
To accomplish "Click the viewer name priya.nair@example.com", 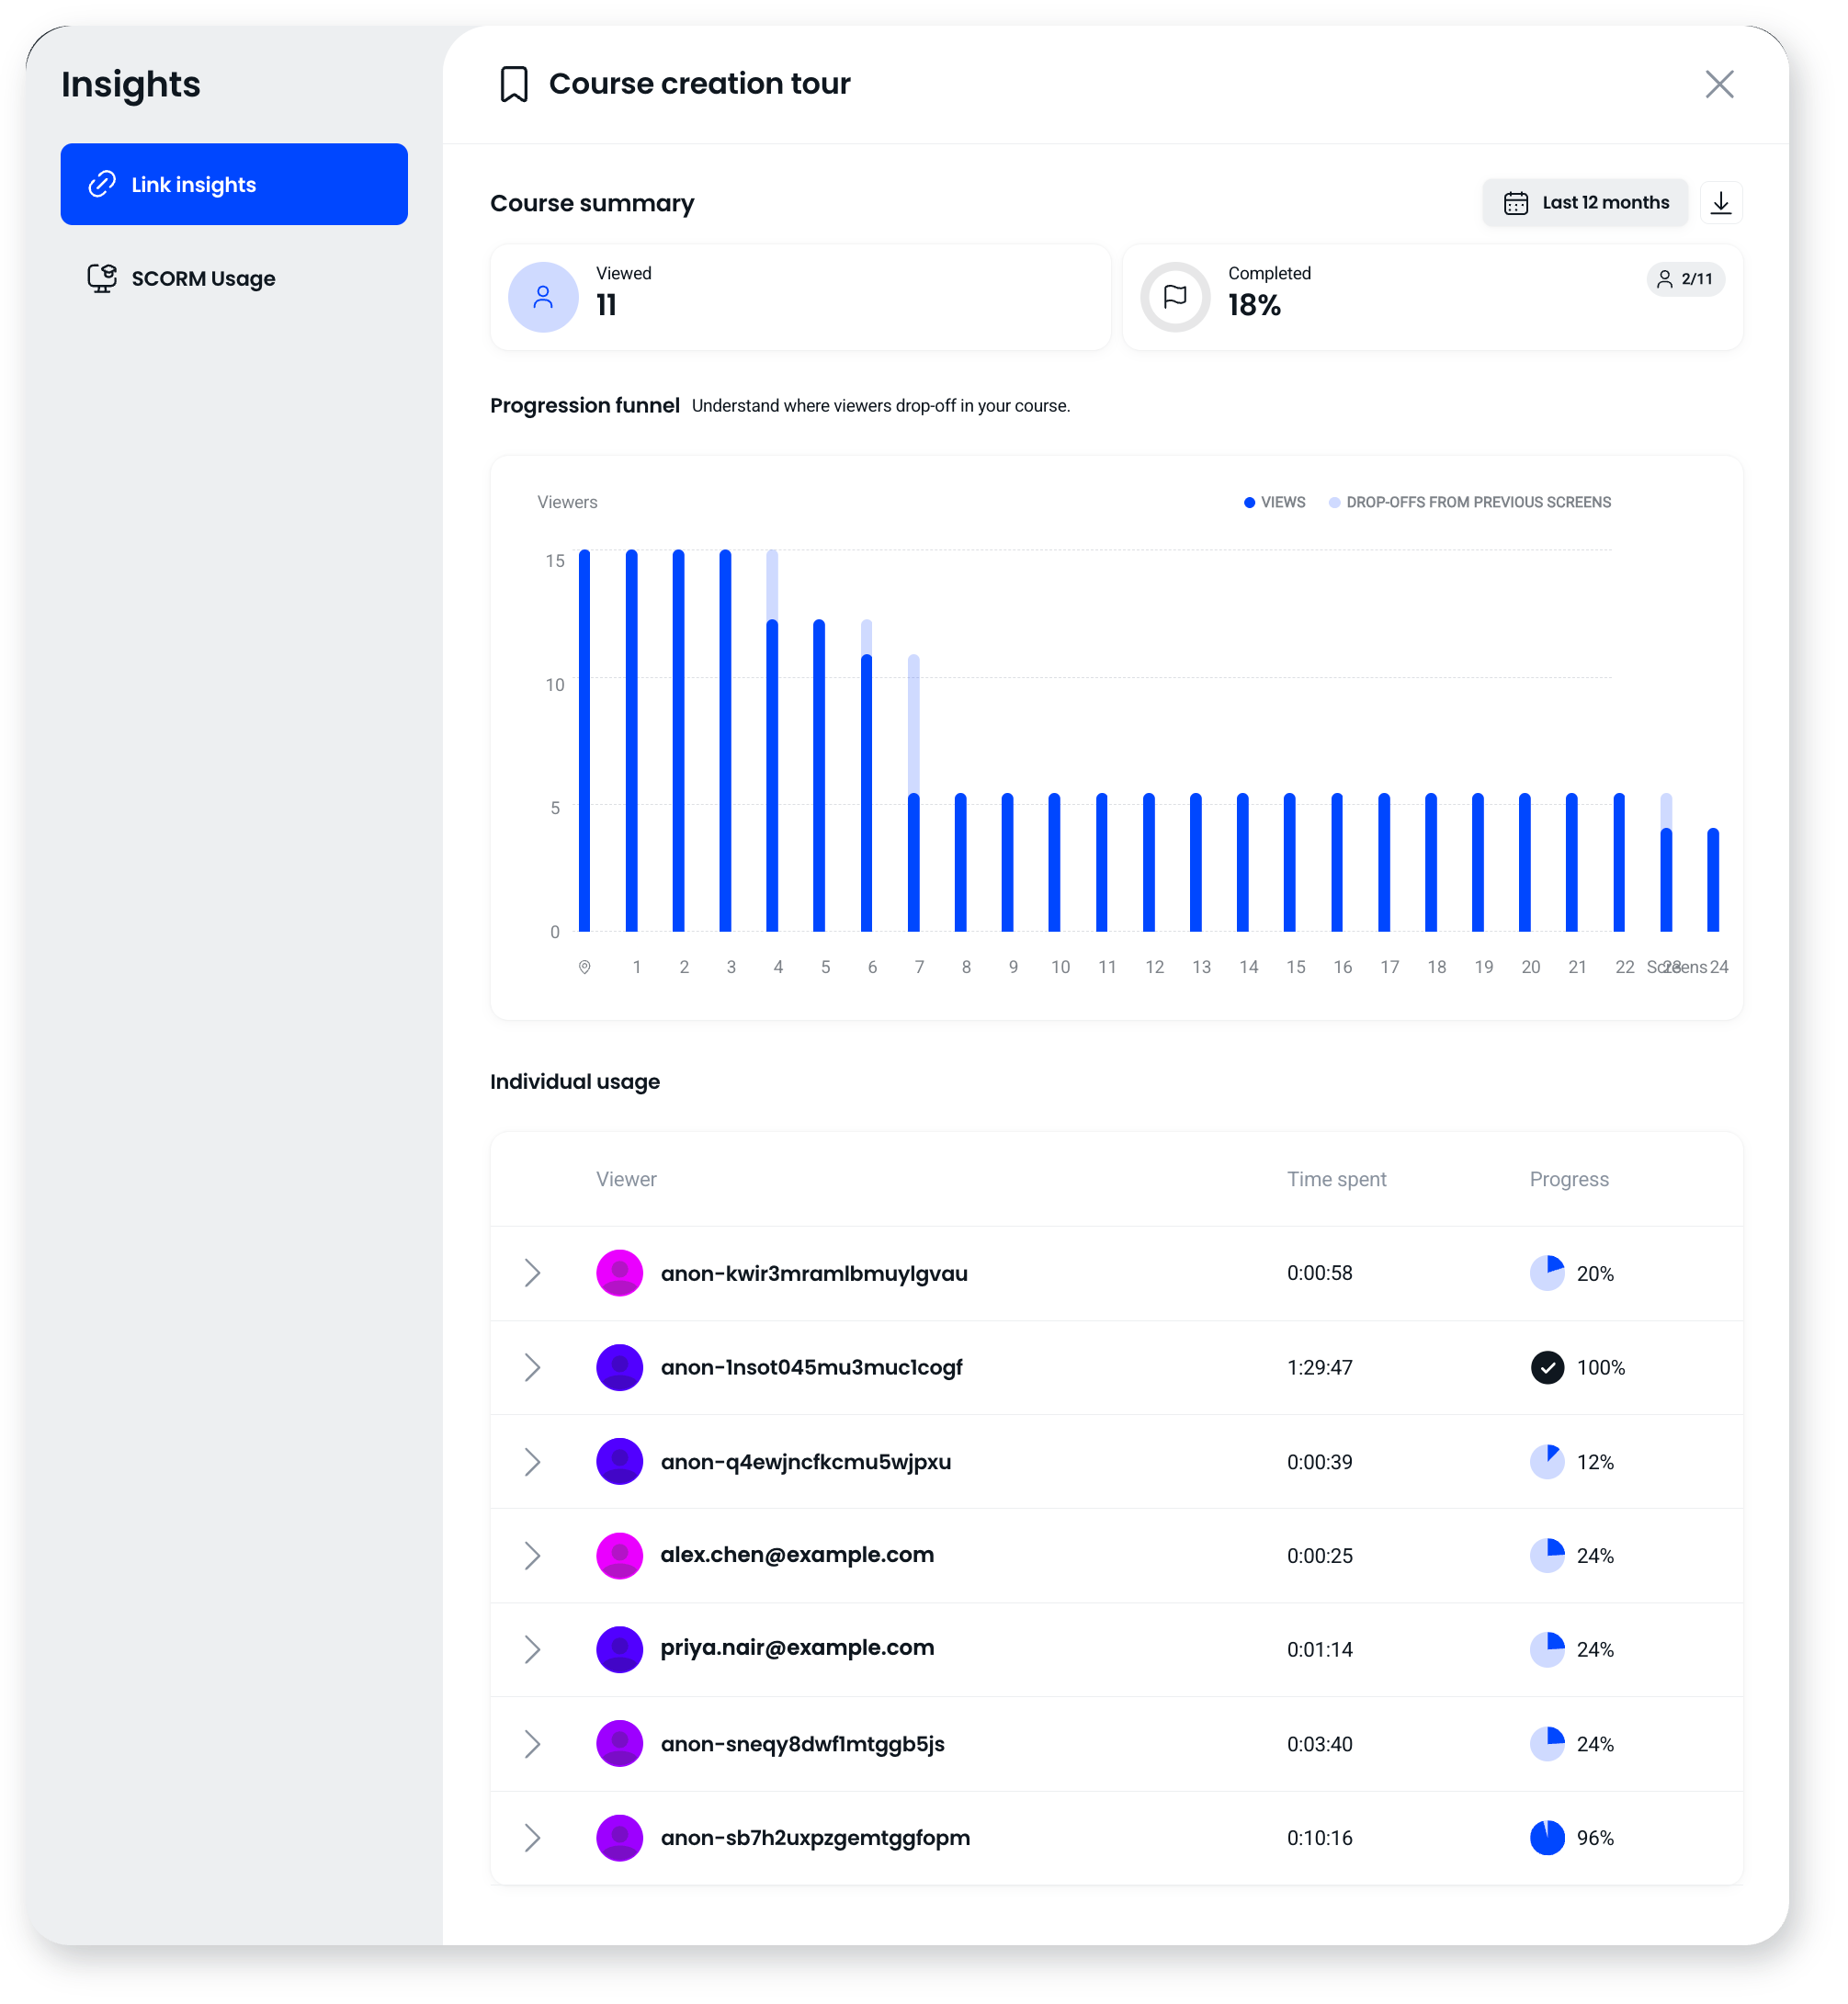I will [797, 1648].
